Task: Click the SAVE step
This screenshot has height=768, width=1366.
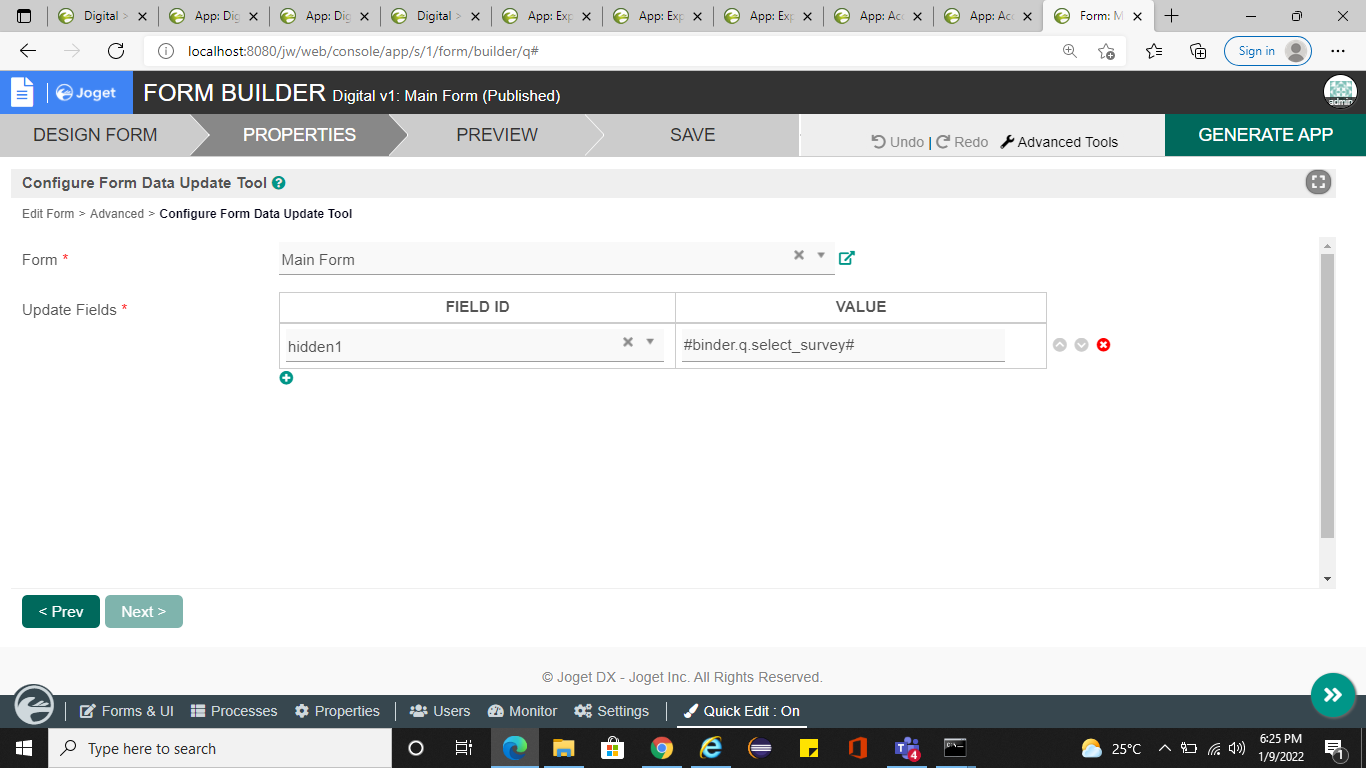Action: tap(692, 135)
